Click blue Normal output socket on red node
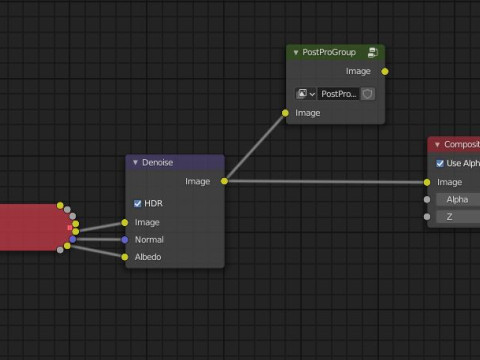Viewport: 480px width, 360px height. pos(73,239)
